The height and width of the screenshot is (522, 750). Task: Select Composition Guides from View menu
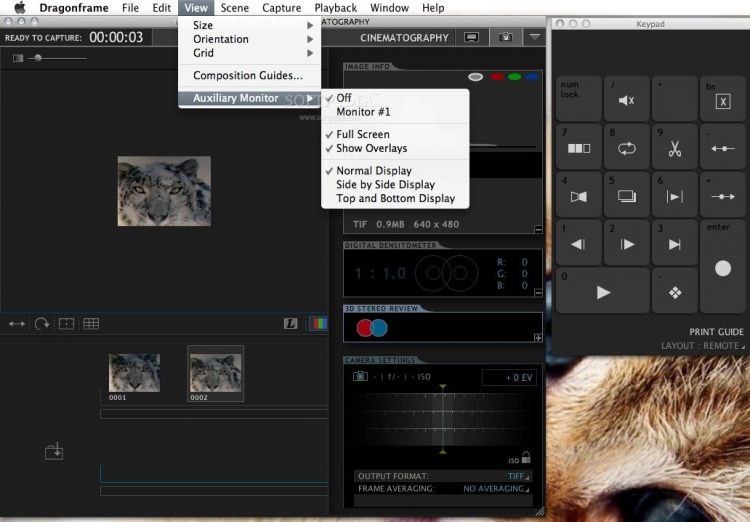click(247, 76)
